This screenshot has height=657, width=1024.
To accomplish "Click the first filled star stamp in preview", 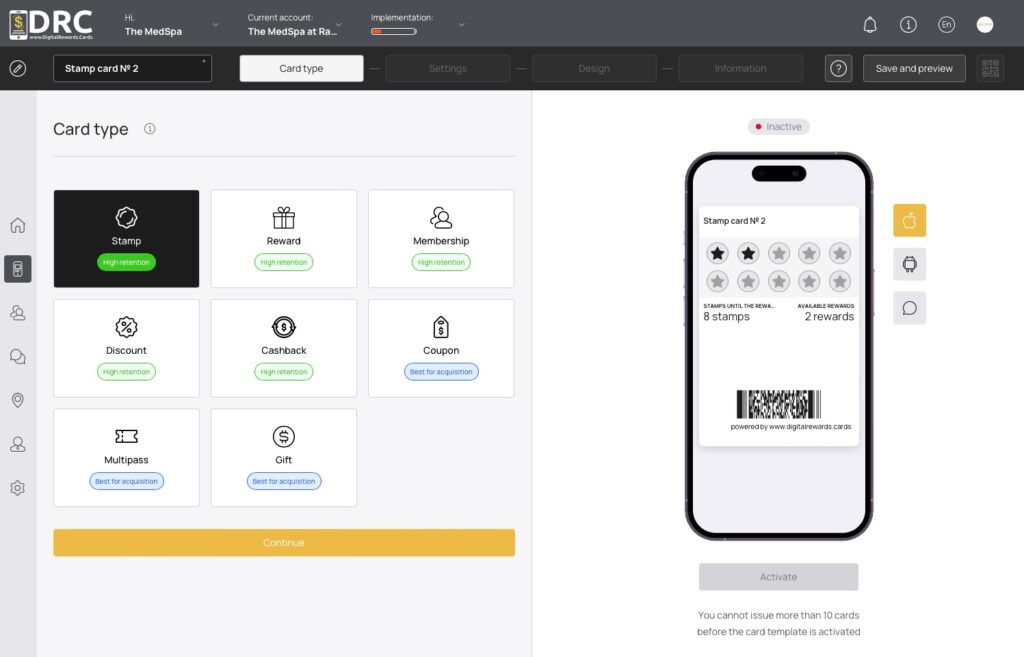I will [717, 253].
